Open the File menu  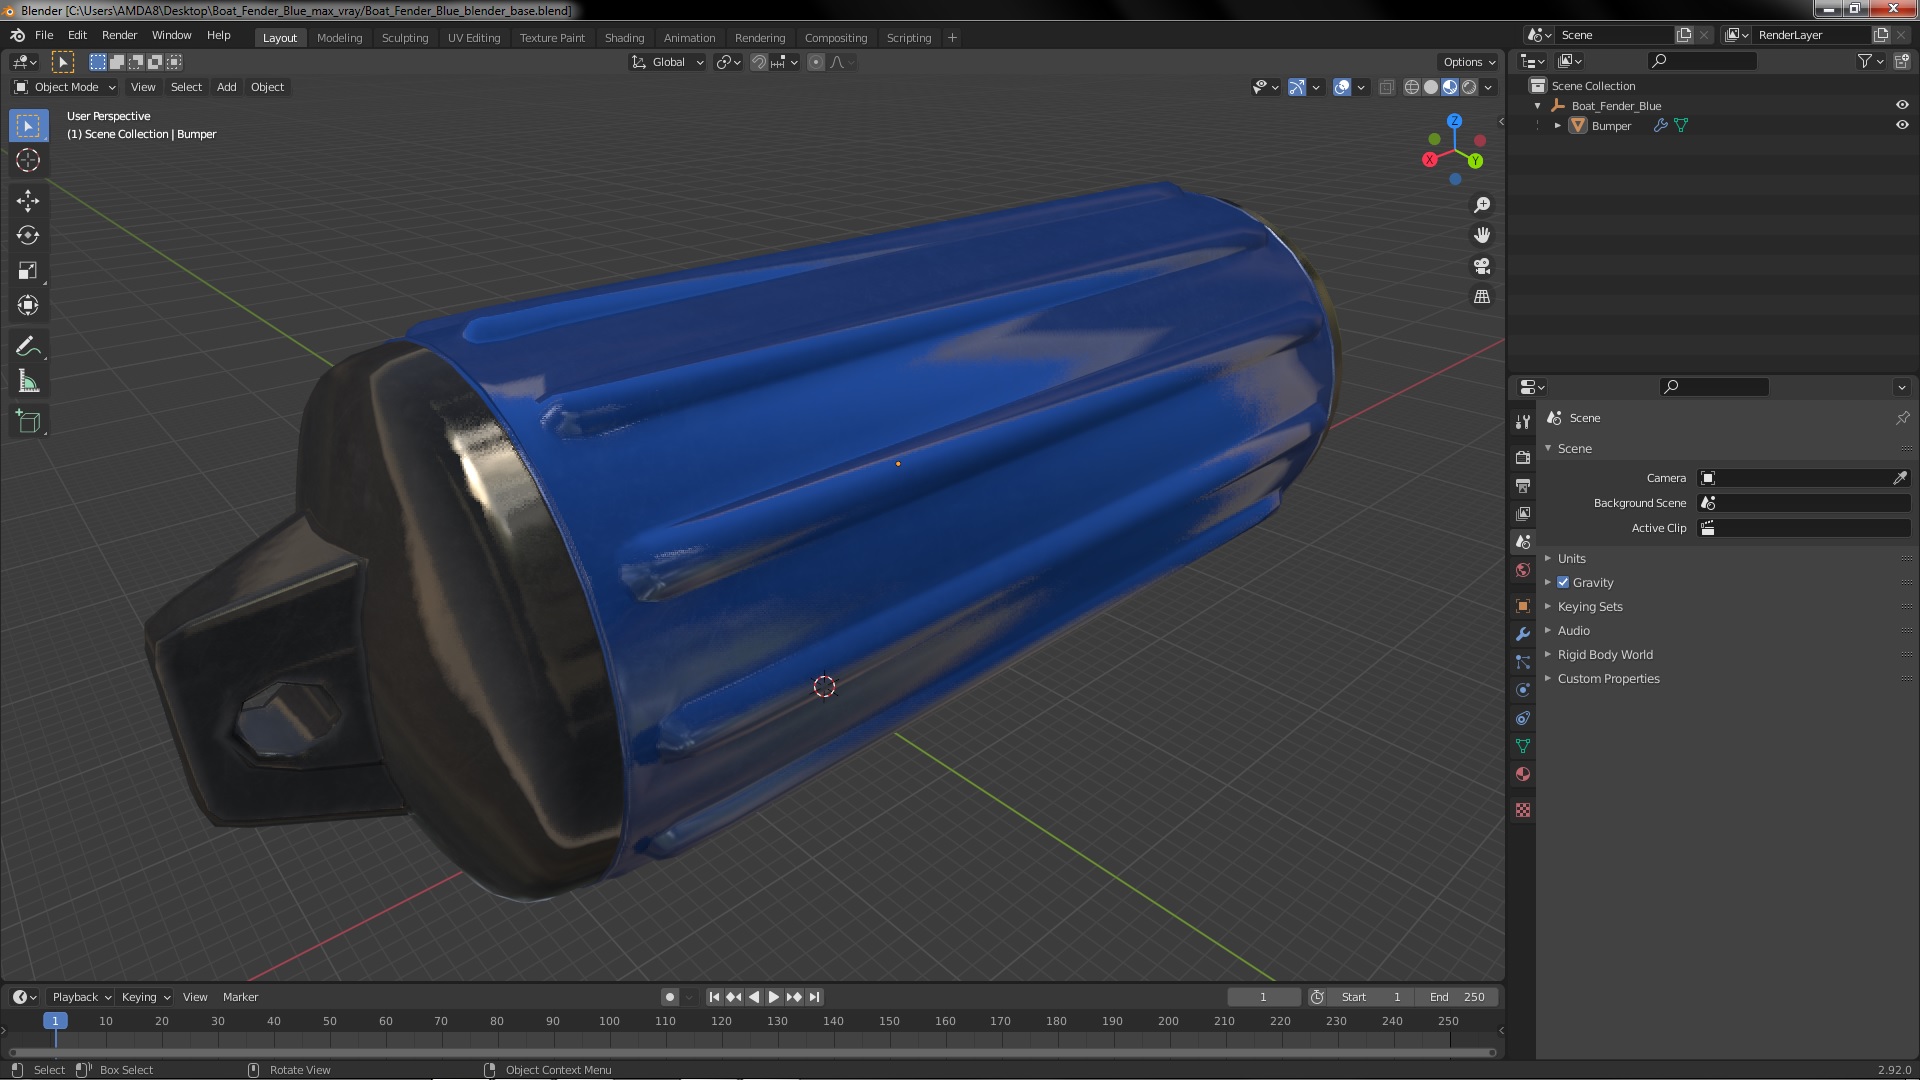[x=44, y=35]
